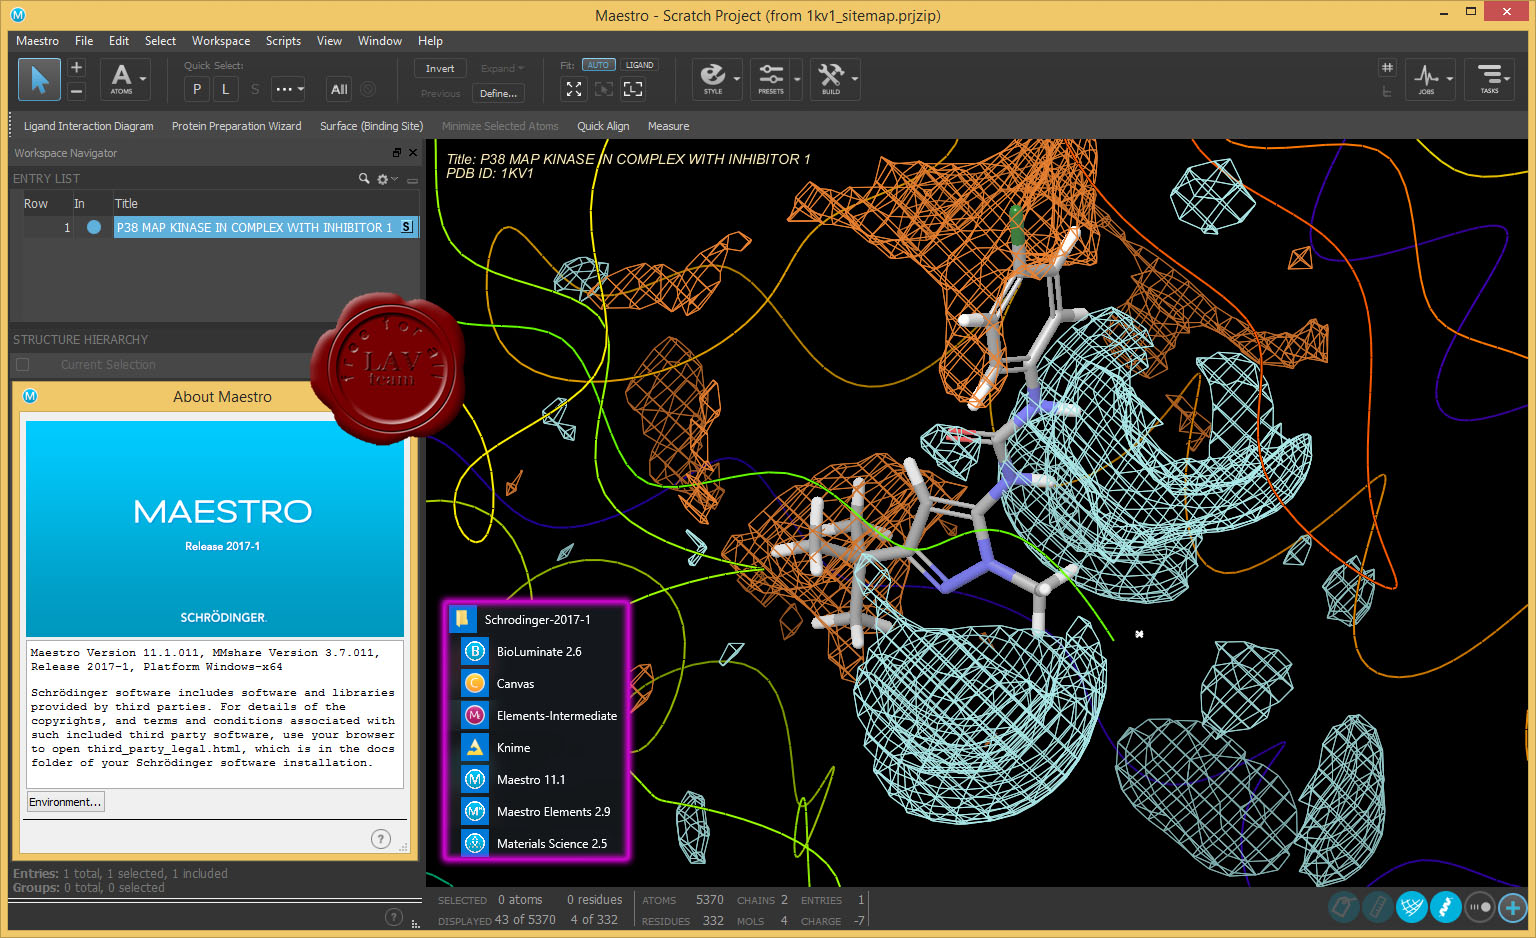Click the grid hash icon in toolbar
This screenshot has width=1536, height=938.
pyautogui.click(x=1387, y=67)
